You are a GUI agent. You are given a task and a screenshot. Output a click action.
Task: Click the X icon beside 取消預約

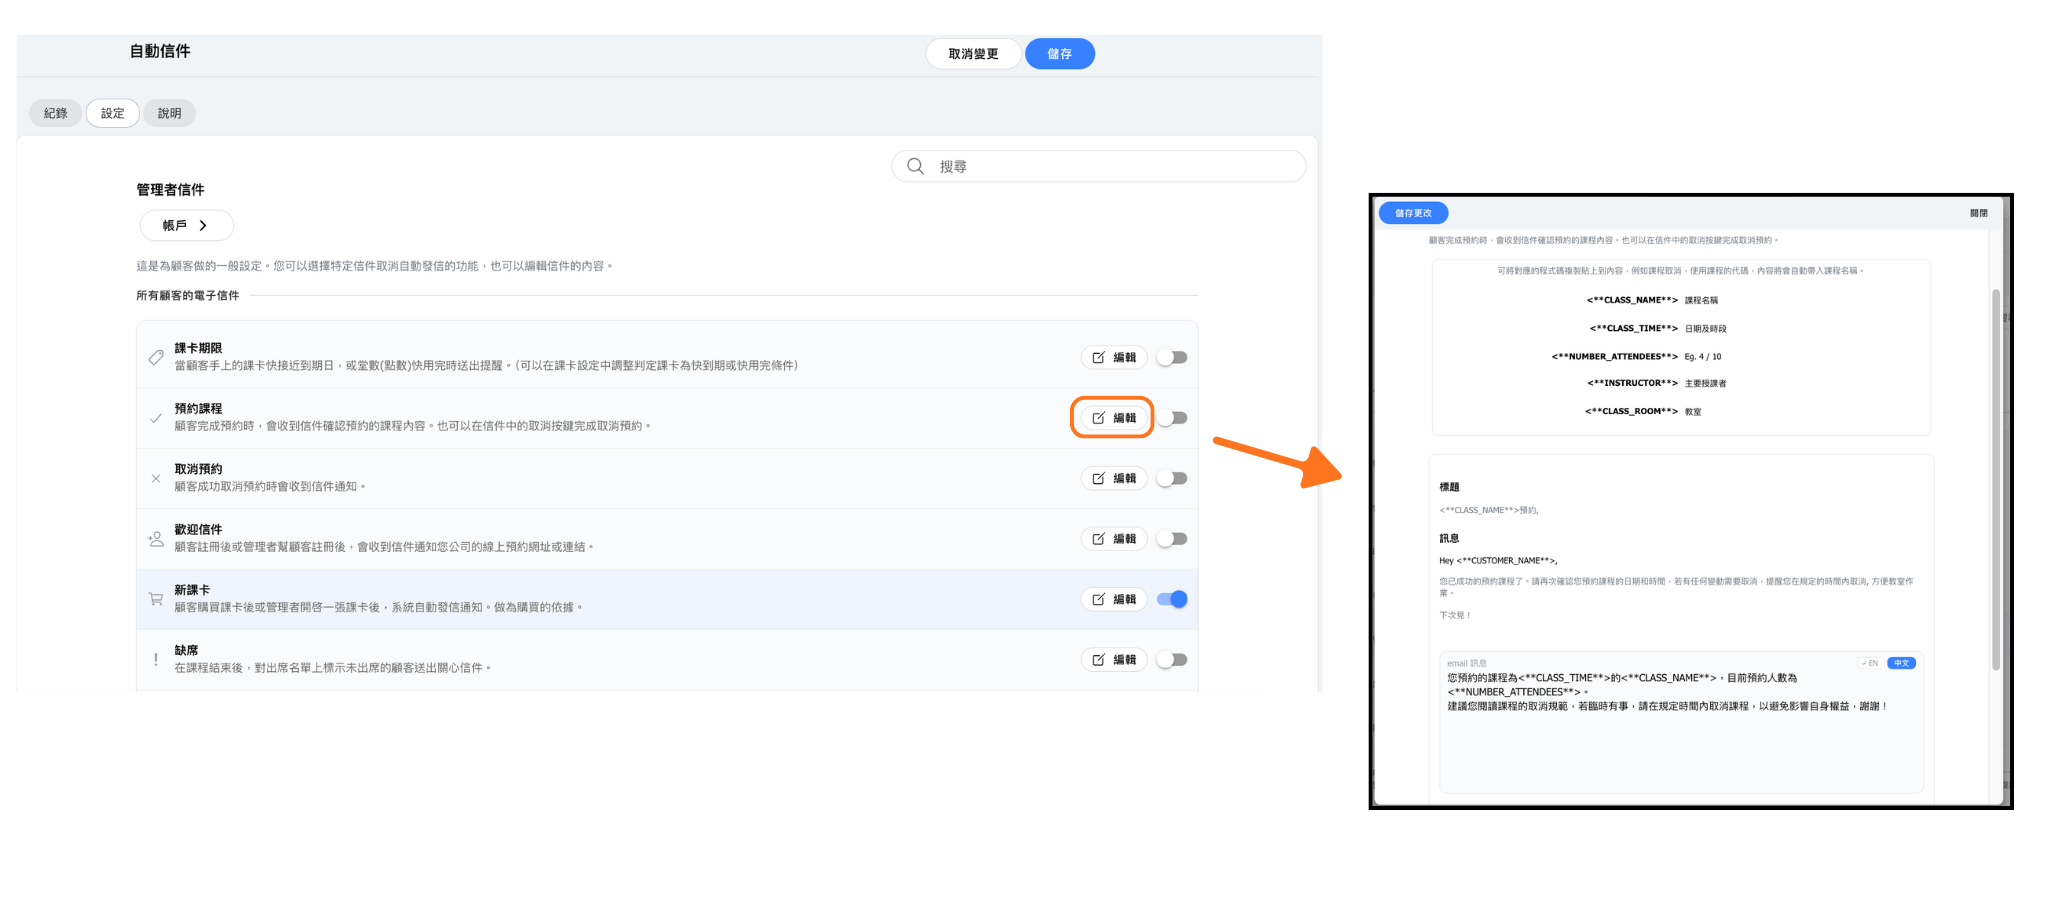(x=156, y=479)
